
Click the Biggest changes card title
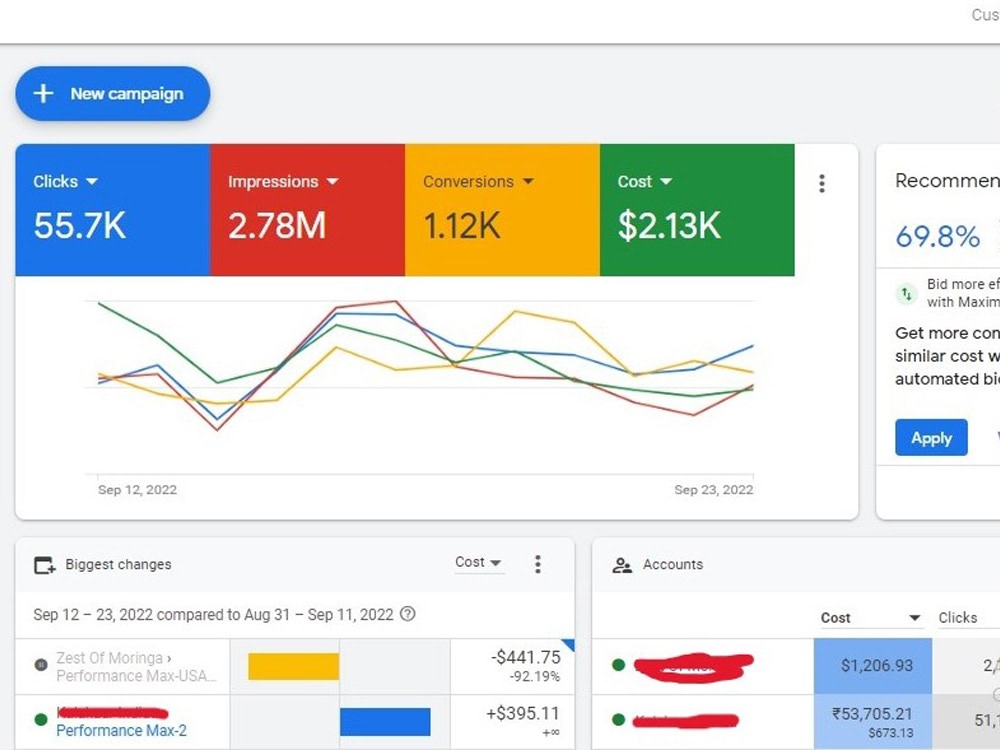118,564
